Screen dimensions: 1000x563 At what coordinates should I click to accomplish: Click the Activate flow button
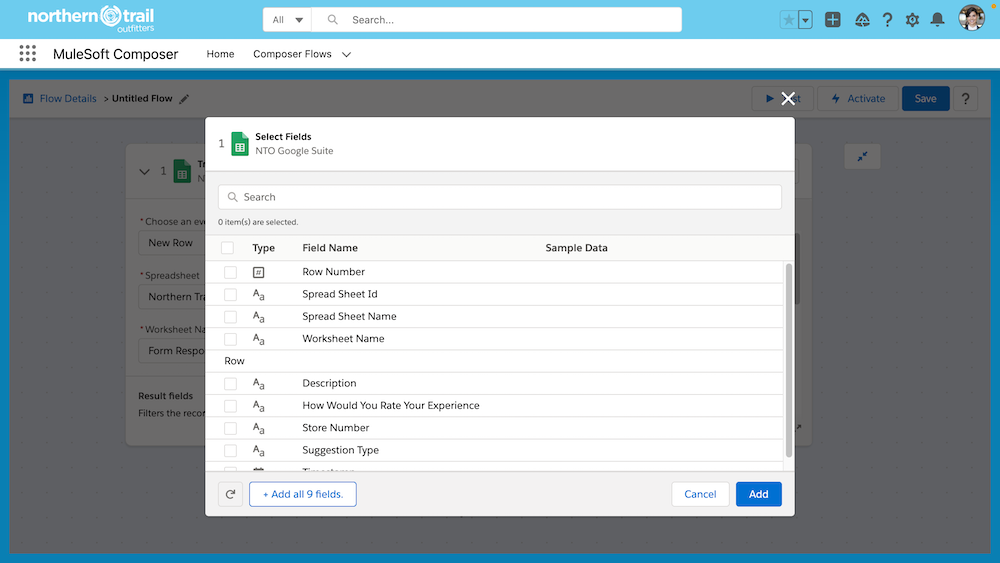[858, 99]
